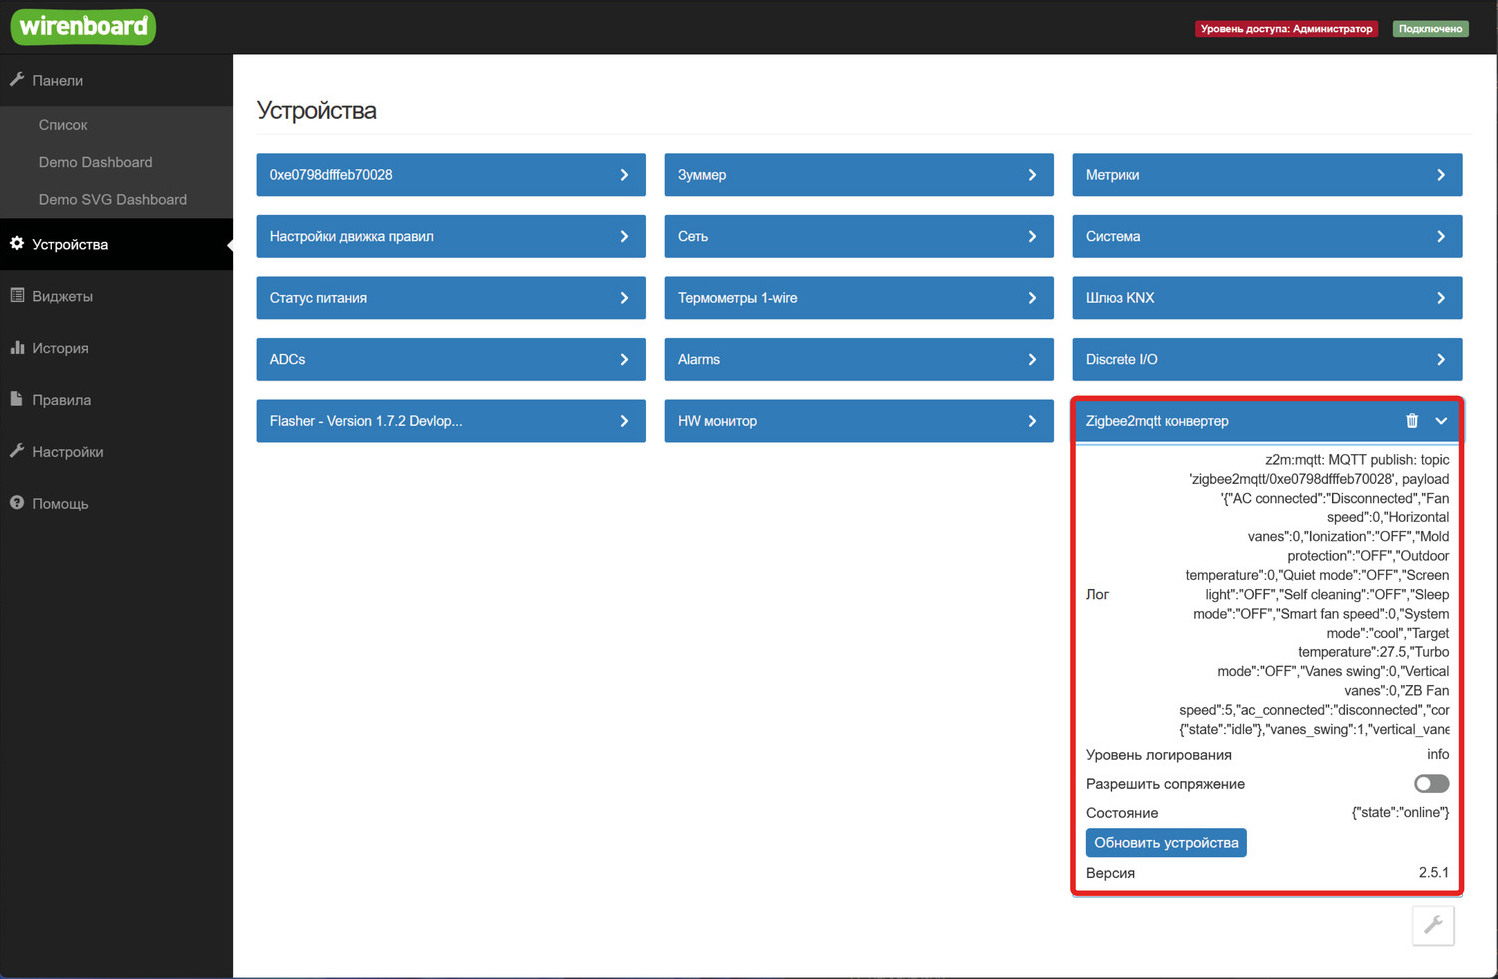1498x979 pixels.
Task: Click the question mark icon beside Помощь
Action: pos(17,503)
